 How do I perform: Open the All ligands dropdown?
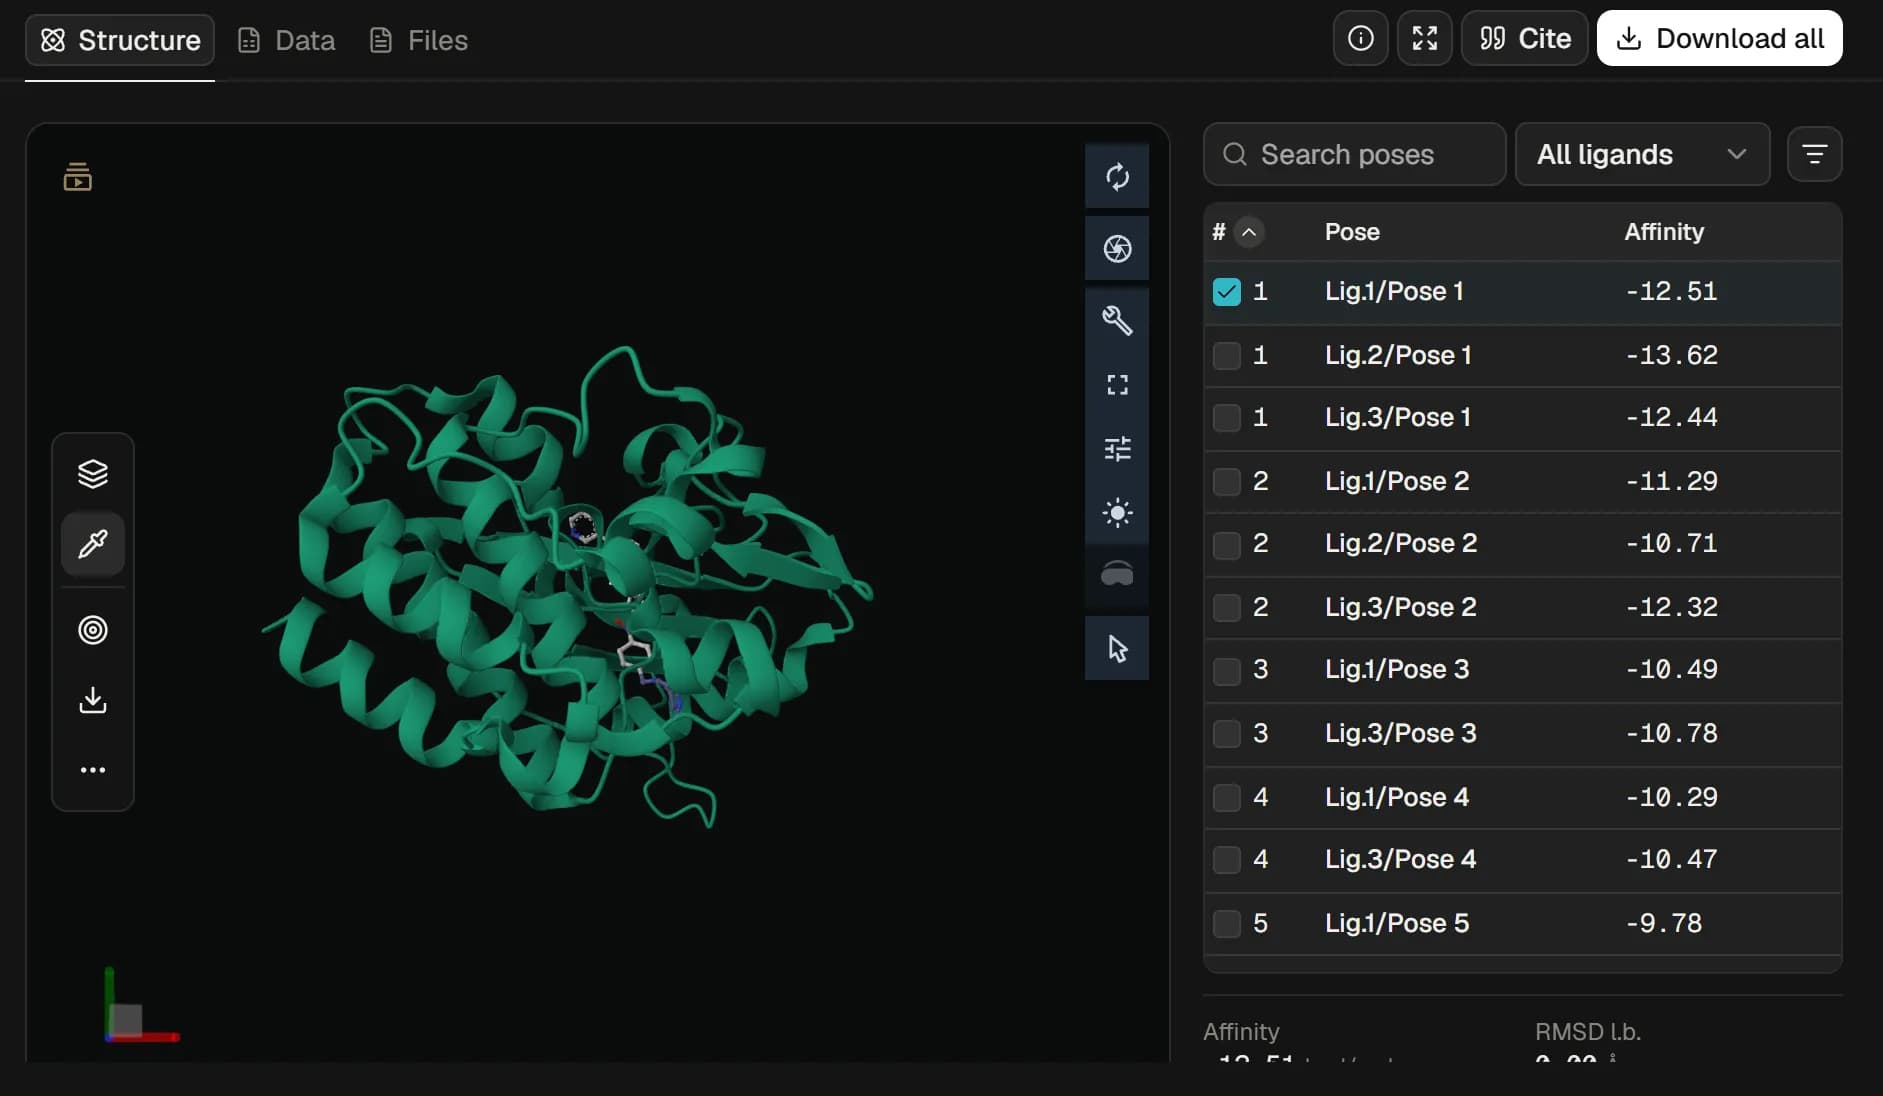pos(1642,154)
